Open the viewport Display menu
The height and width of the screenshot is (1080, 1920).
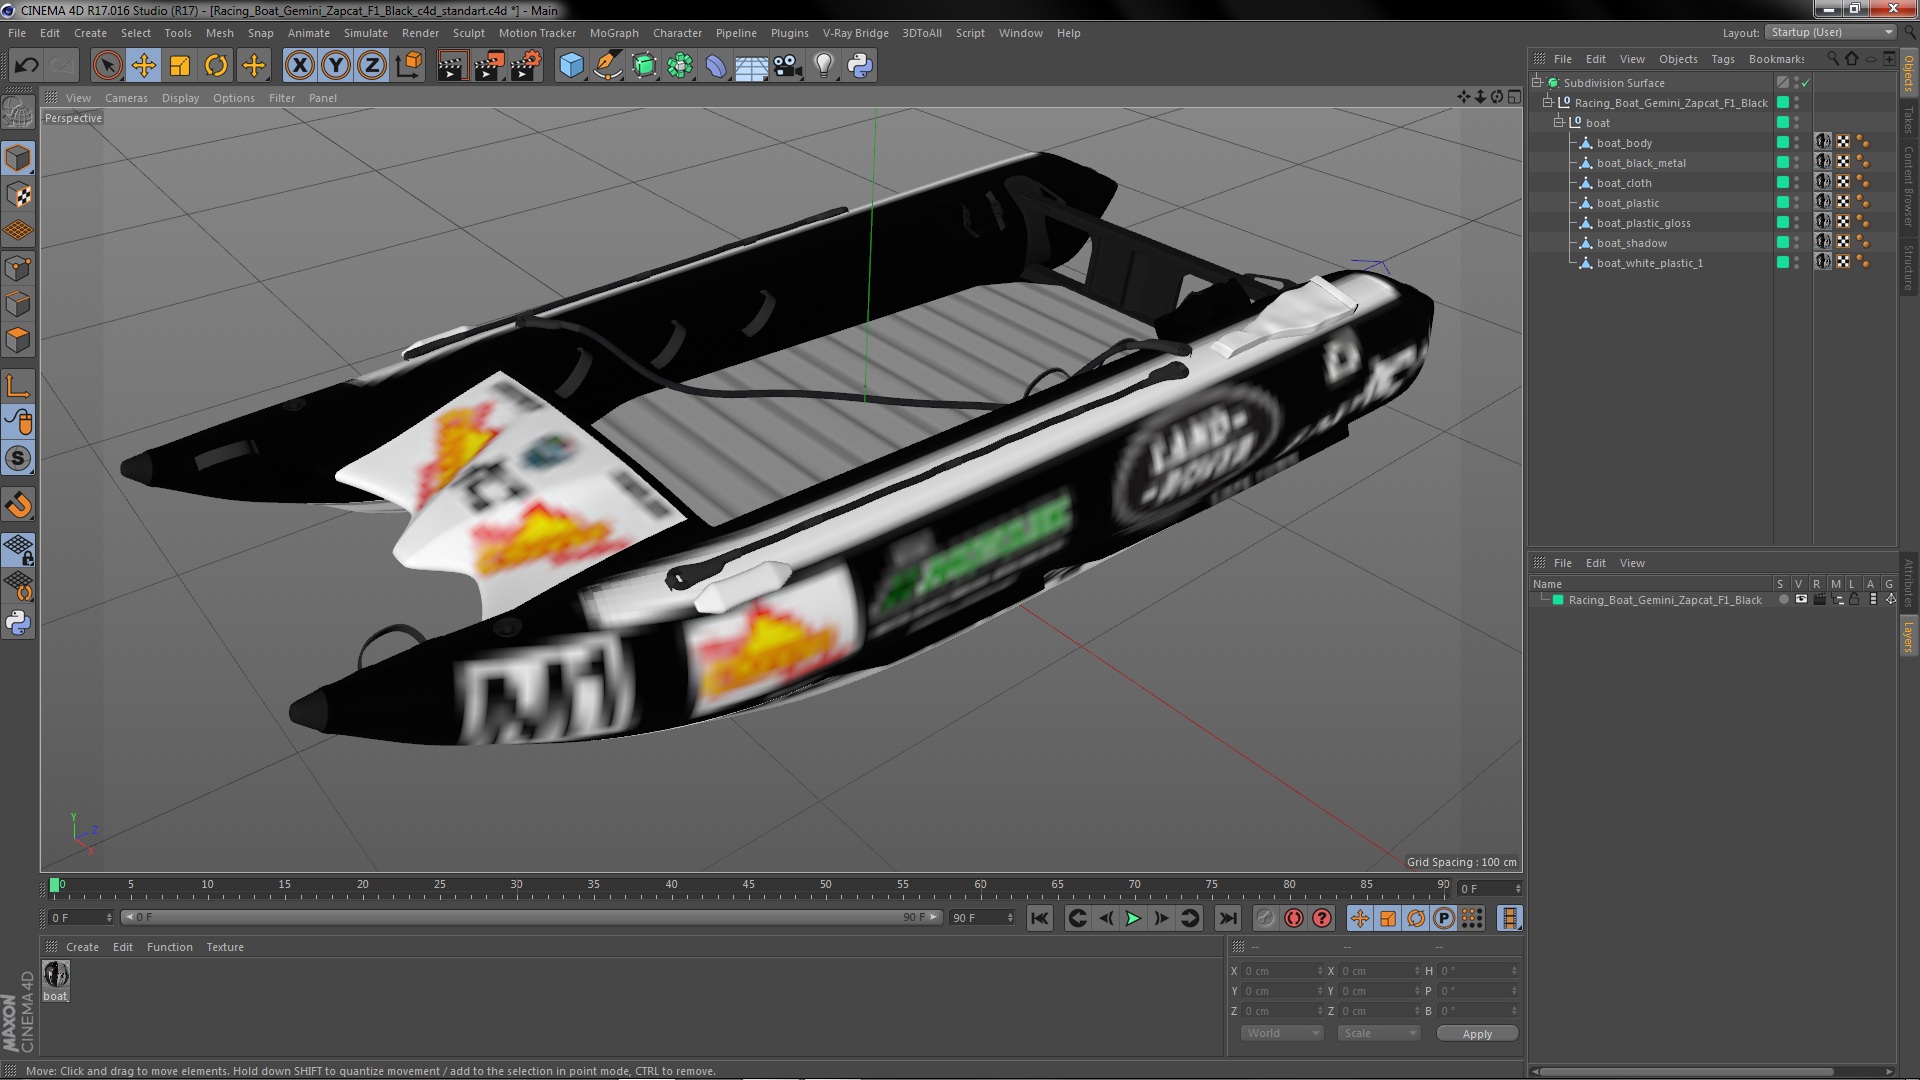[180, 98]
